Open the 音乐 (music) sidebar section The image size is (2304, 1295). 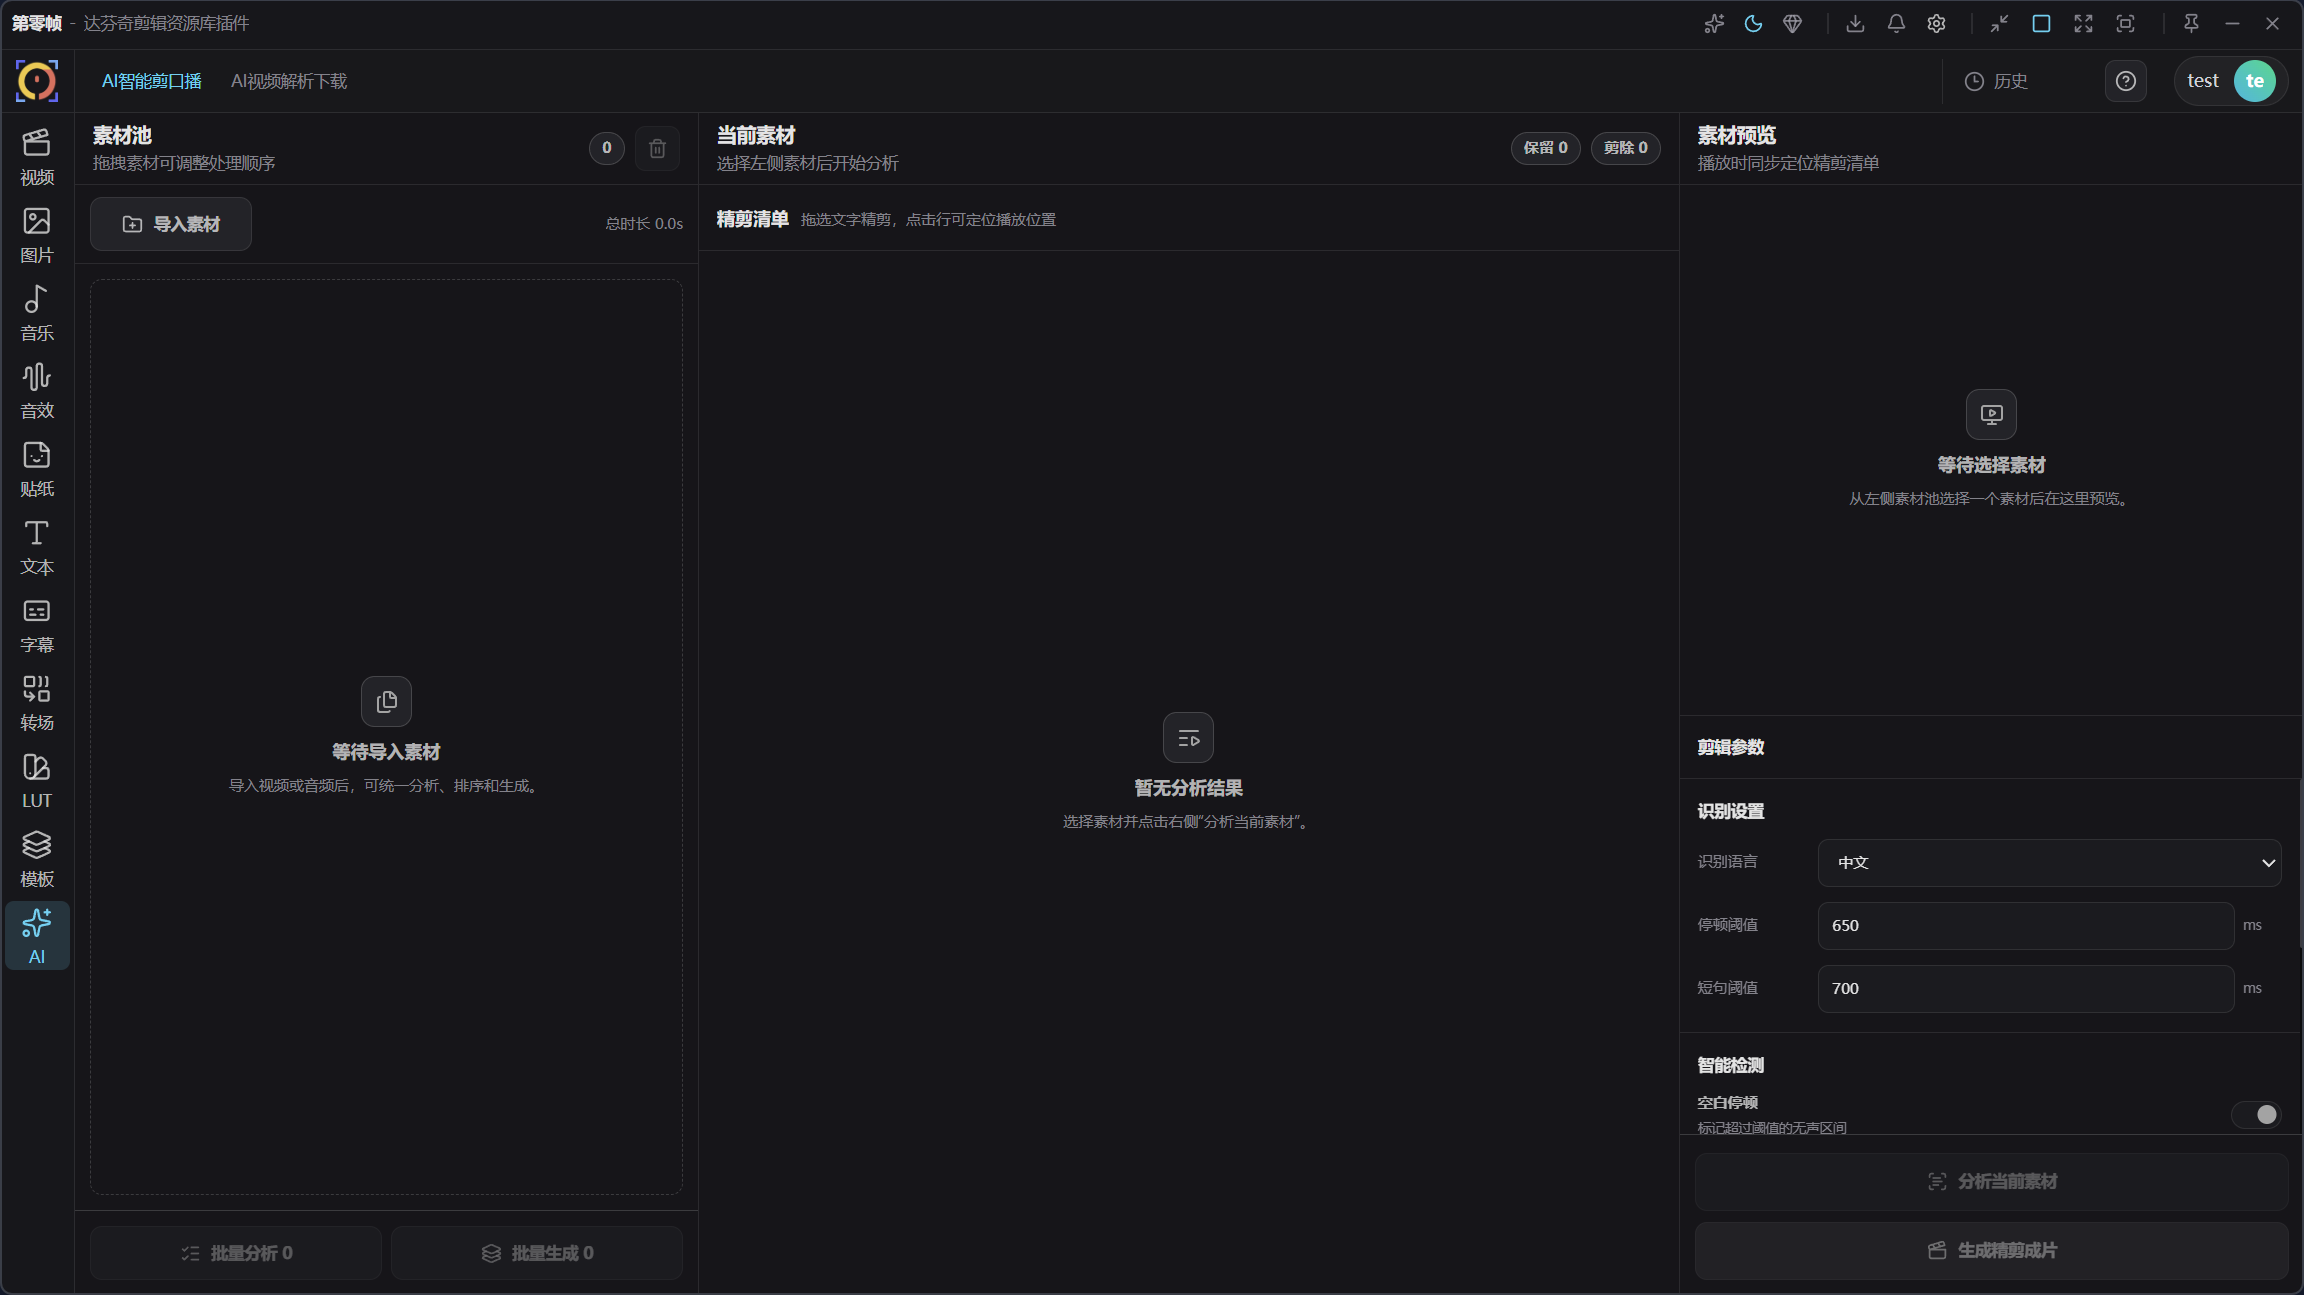37,313
